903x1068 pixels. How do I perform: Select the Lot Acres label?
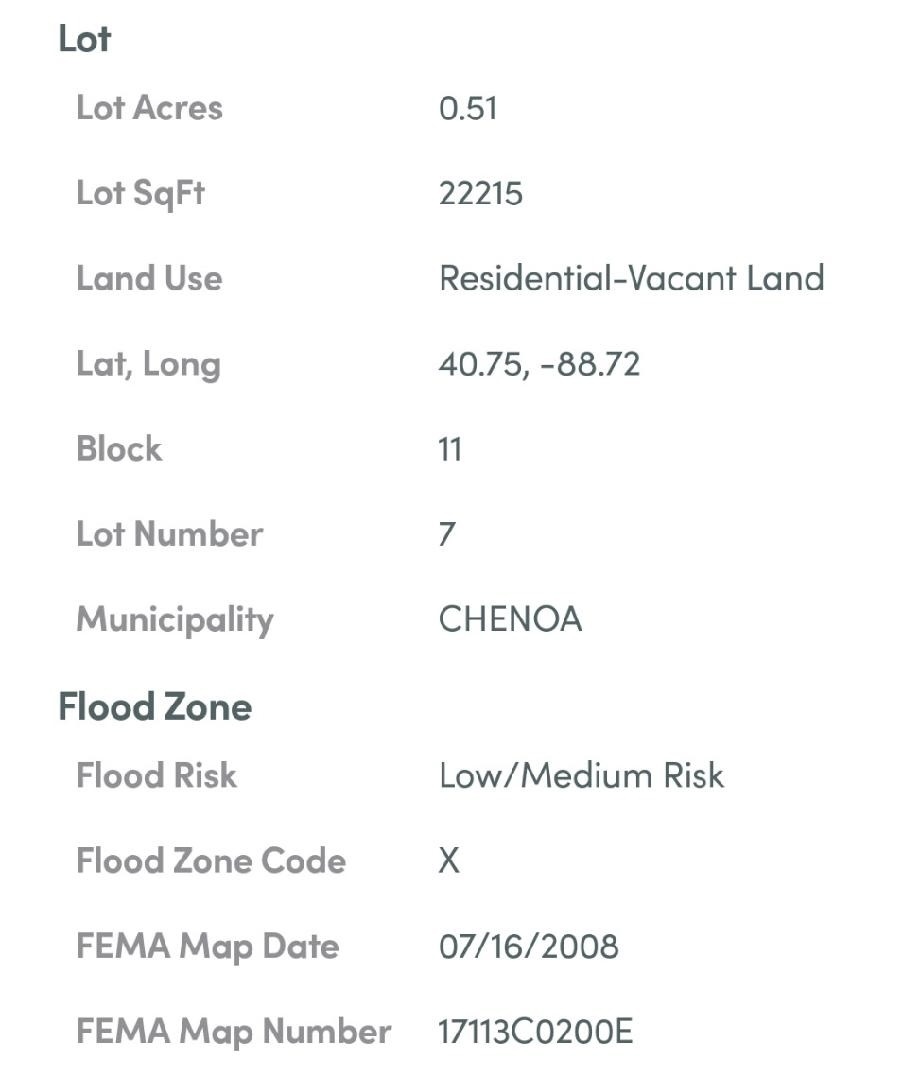(x=149, y=108)
